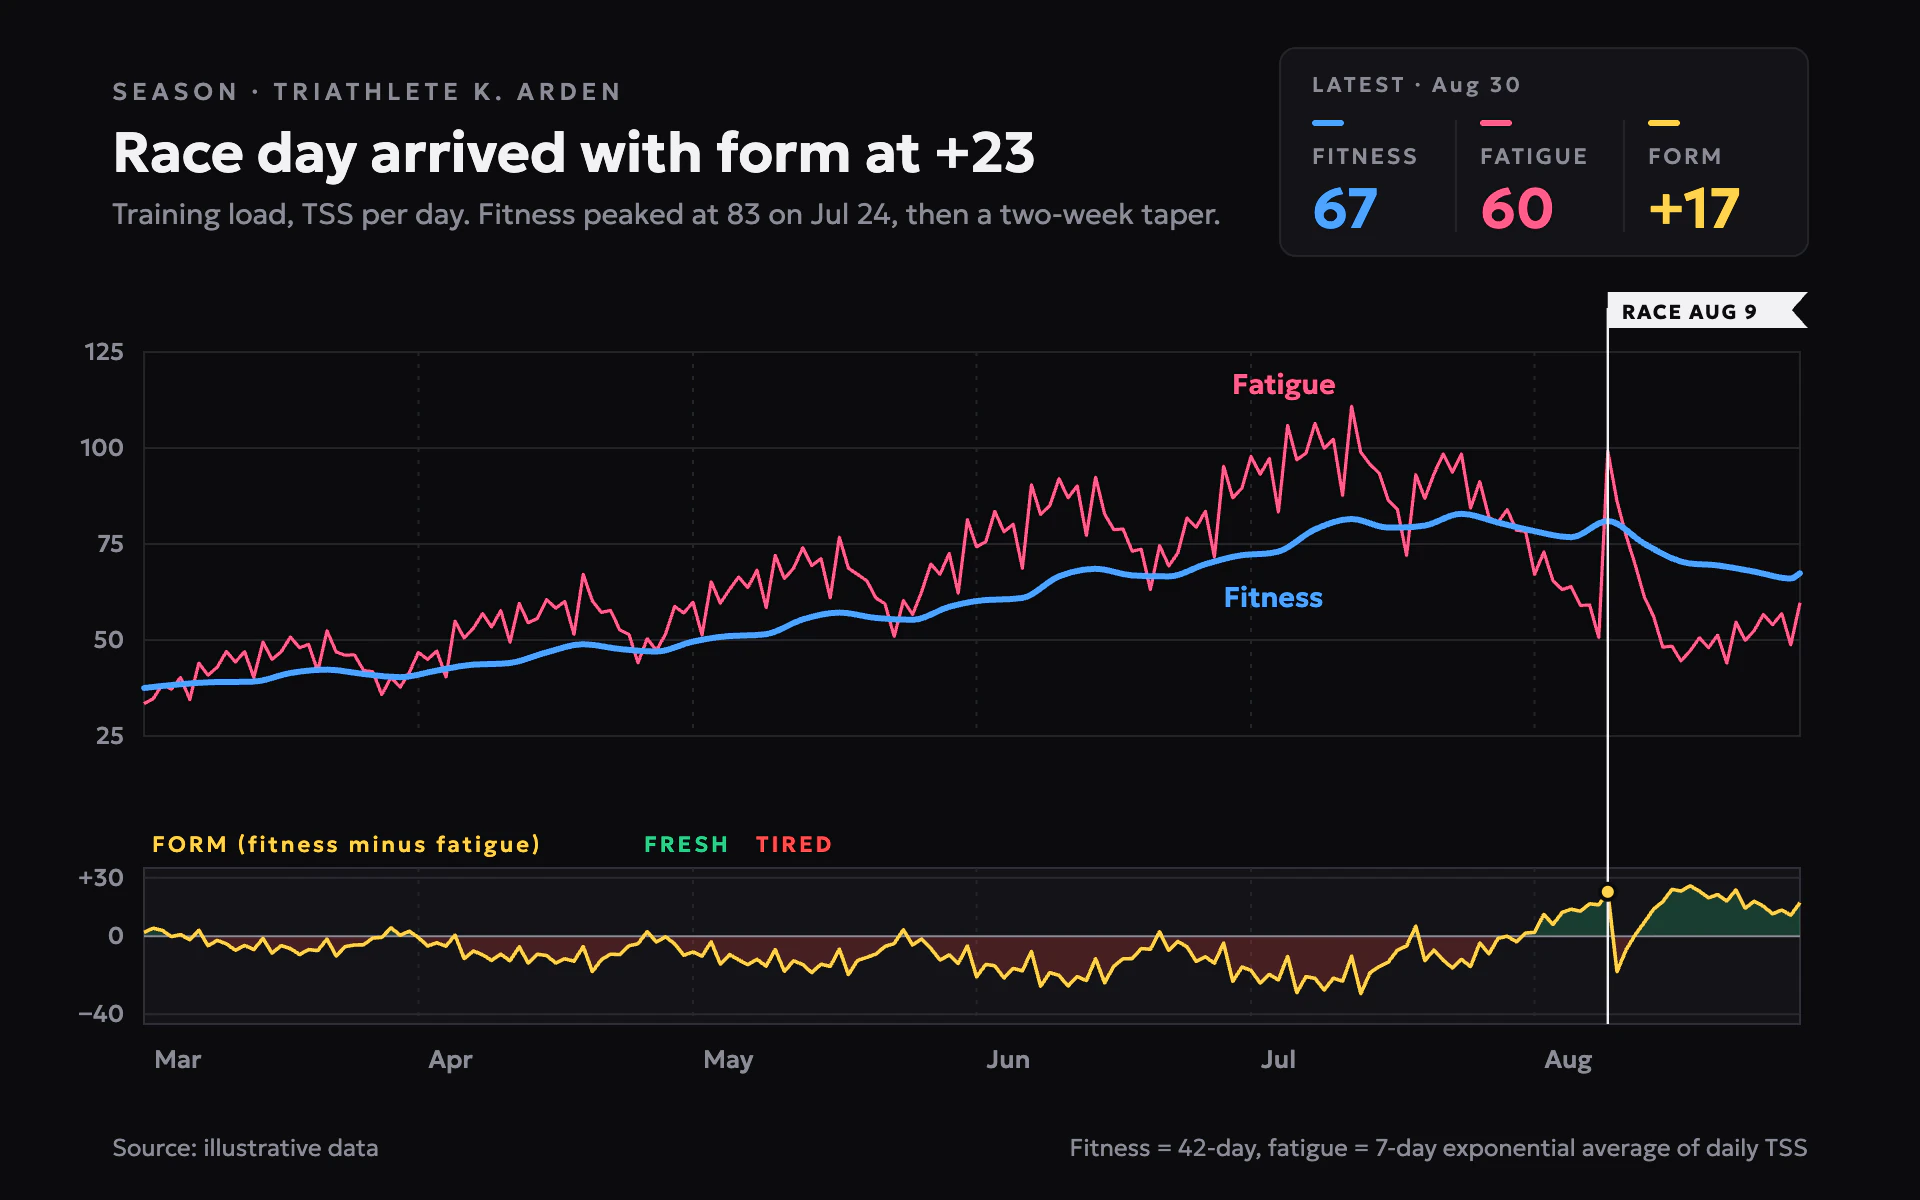Click the 25 y-axis tick label
Image resolution: width=1920 pixels, height=1200 pixels.
click(x=110, y=736)
